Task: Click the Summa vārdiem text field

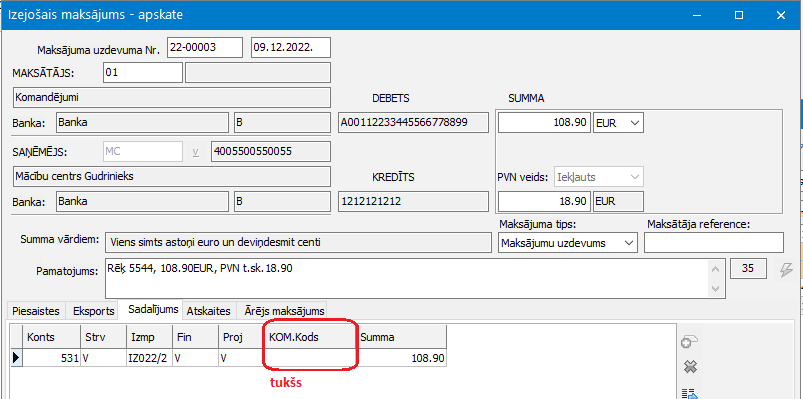Action: 298,243
